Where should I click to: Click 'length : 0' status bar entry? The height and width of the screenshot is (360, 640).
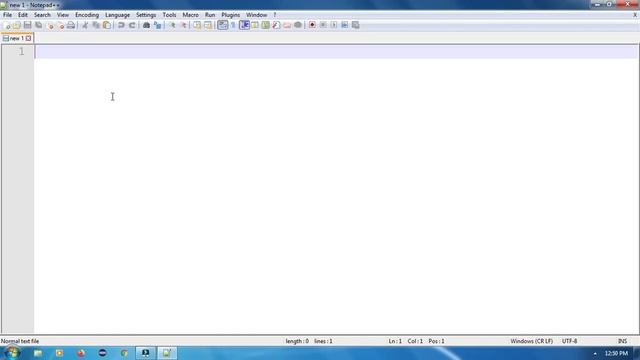pos(297,341)
